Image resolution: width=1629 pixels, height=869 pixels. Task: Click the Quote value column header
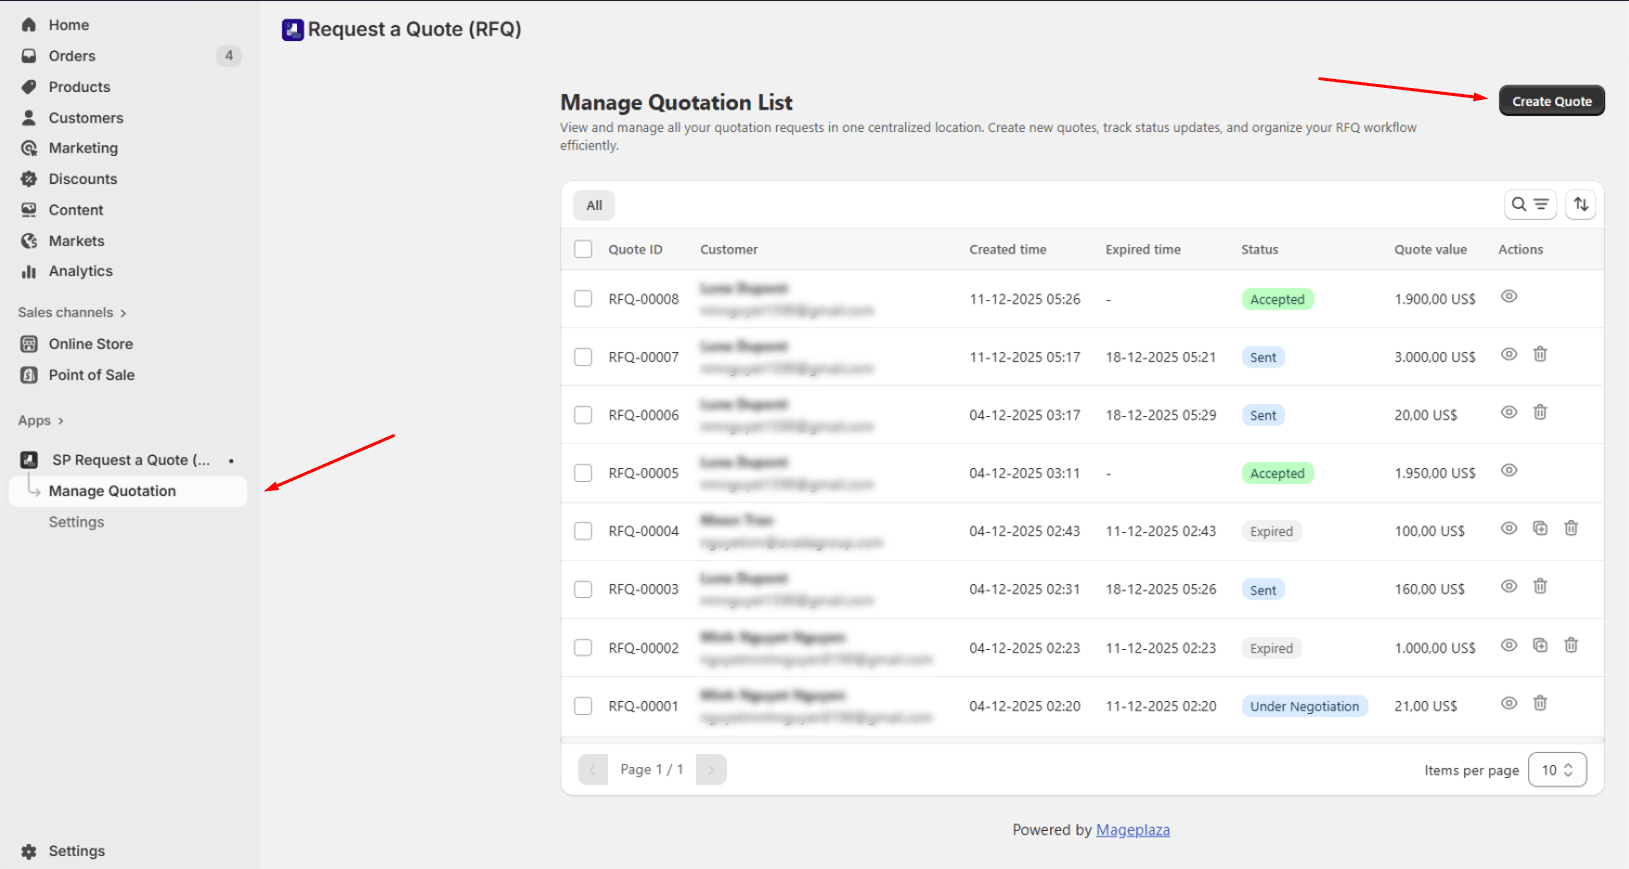click(1431, 249)
